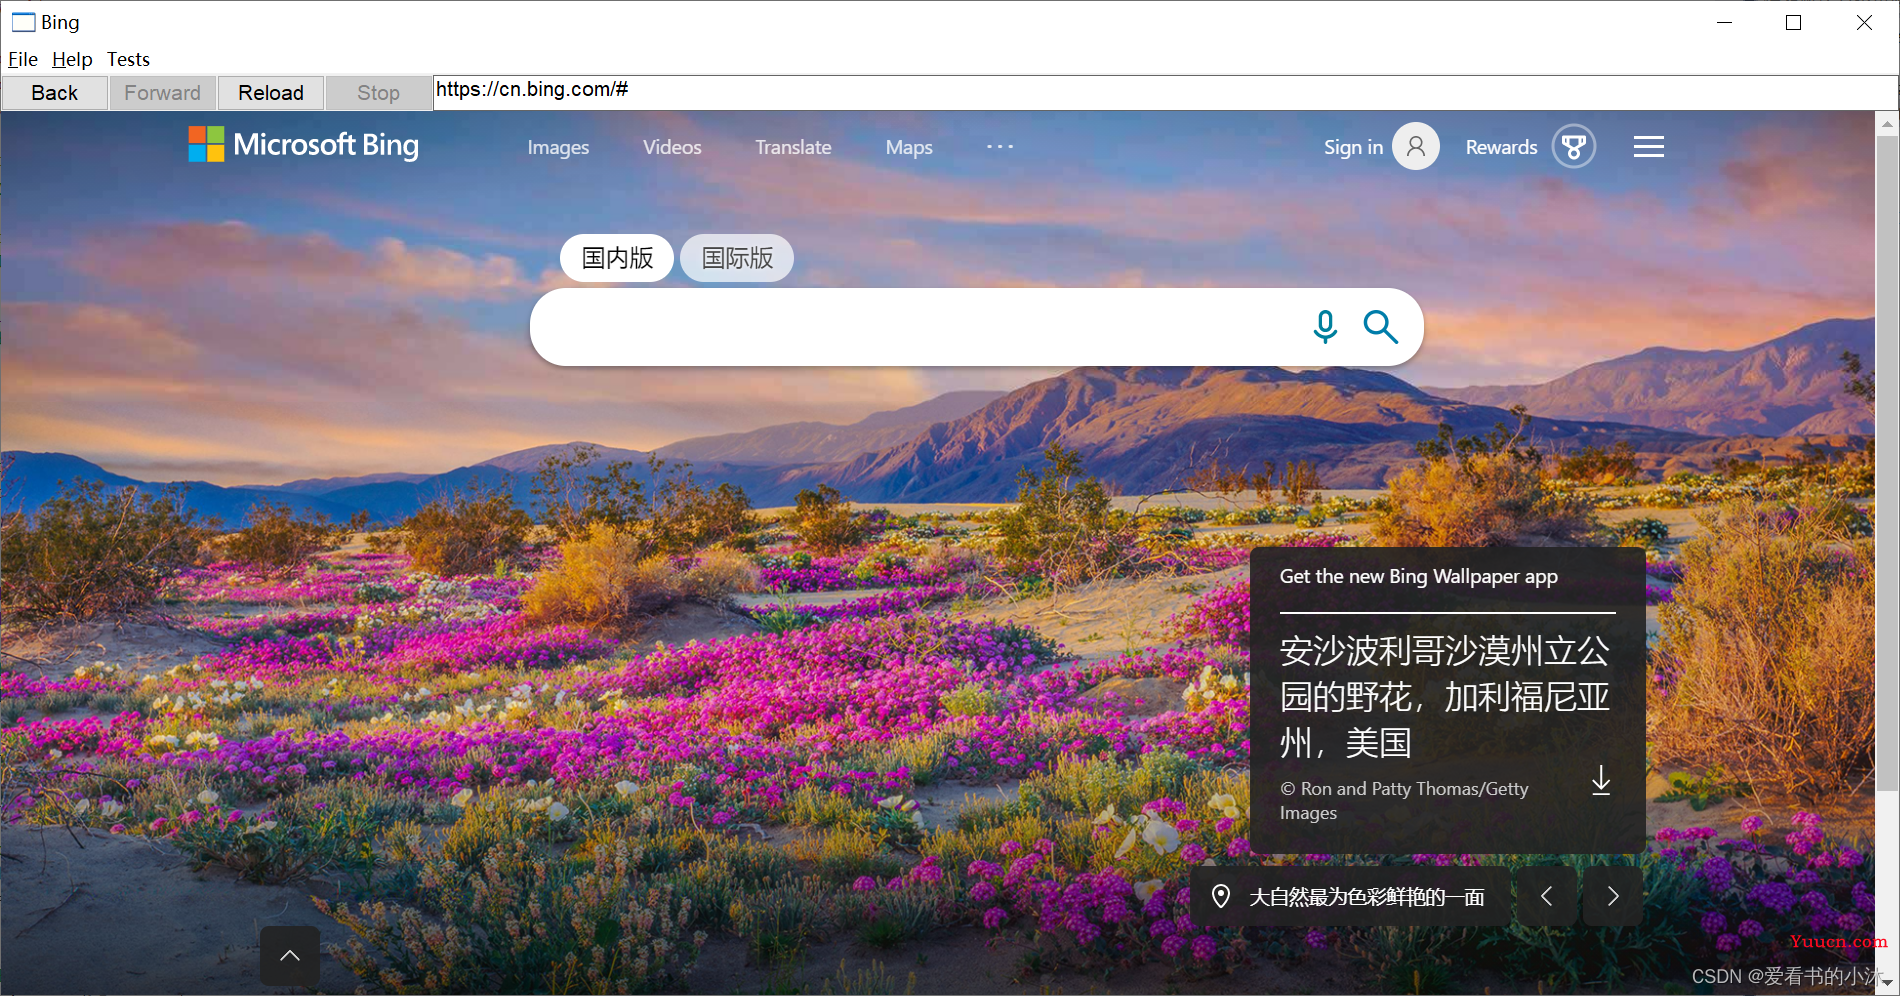The height and width of the screenshot is (996, 1900).
Task: Click the Bing window title icon
Action: tap(23, 22)
